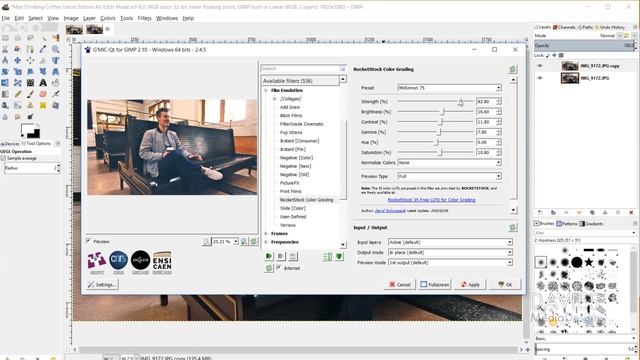Toggle the Preview checkbox in G'MIC
The height and width of the screenshot is (360, 640).
pyautogui.click(x=88, y=241)
